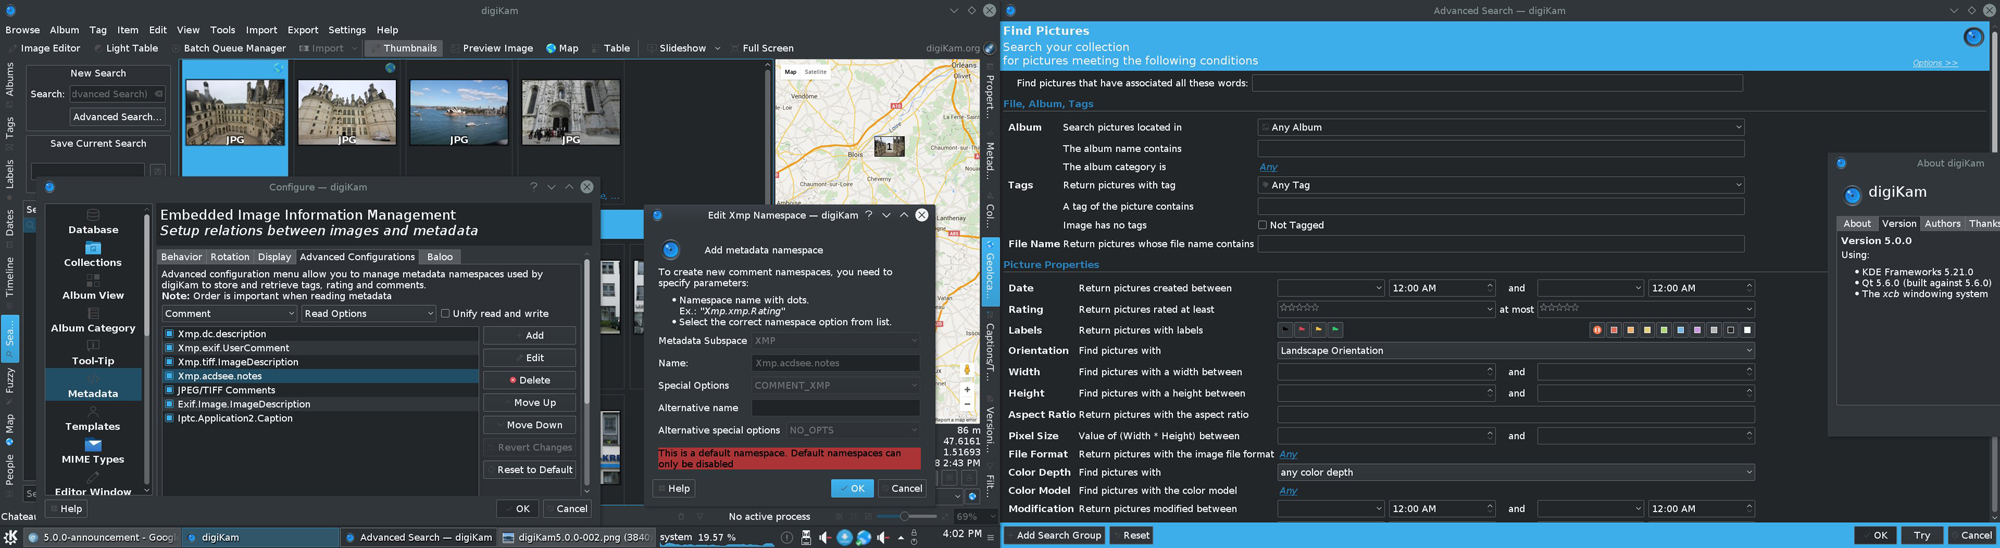2000x548 pixels.
Task: Open the Rating at least stars dropdown
Action: click(x=1385, y=309)
